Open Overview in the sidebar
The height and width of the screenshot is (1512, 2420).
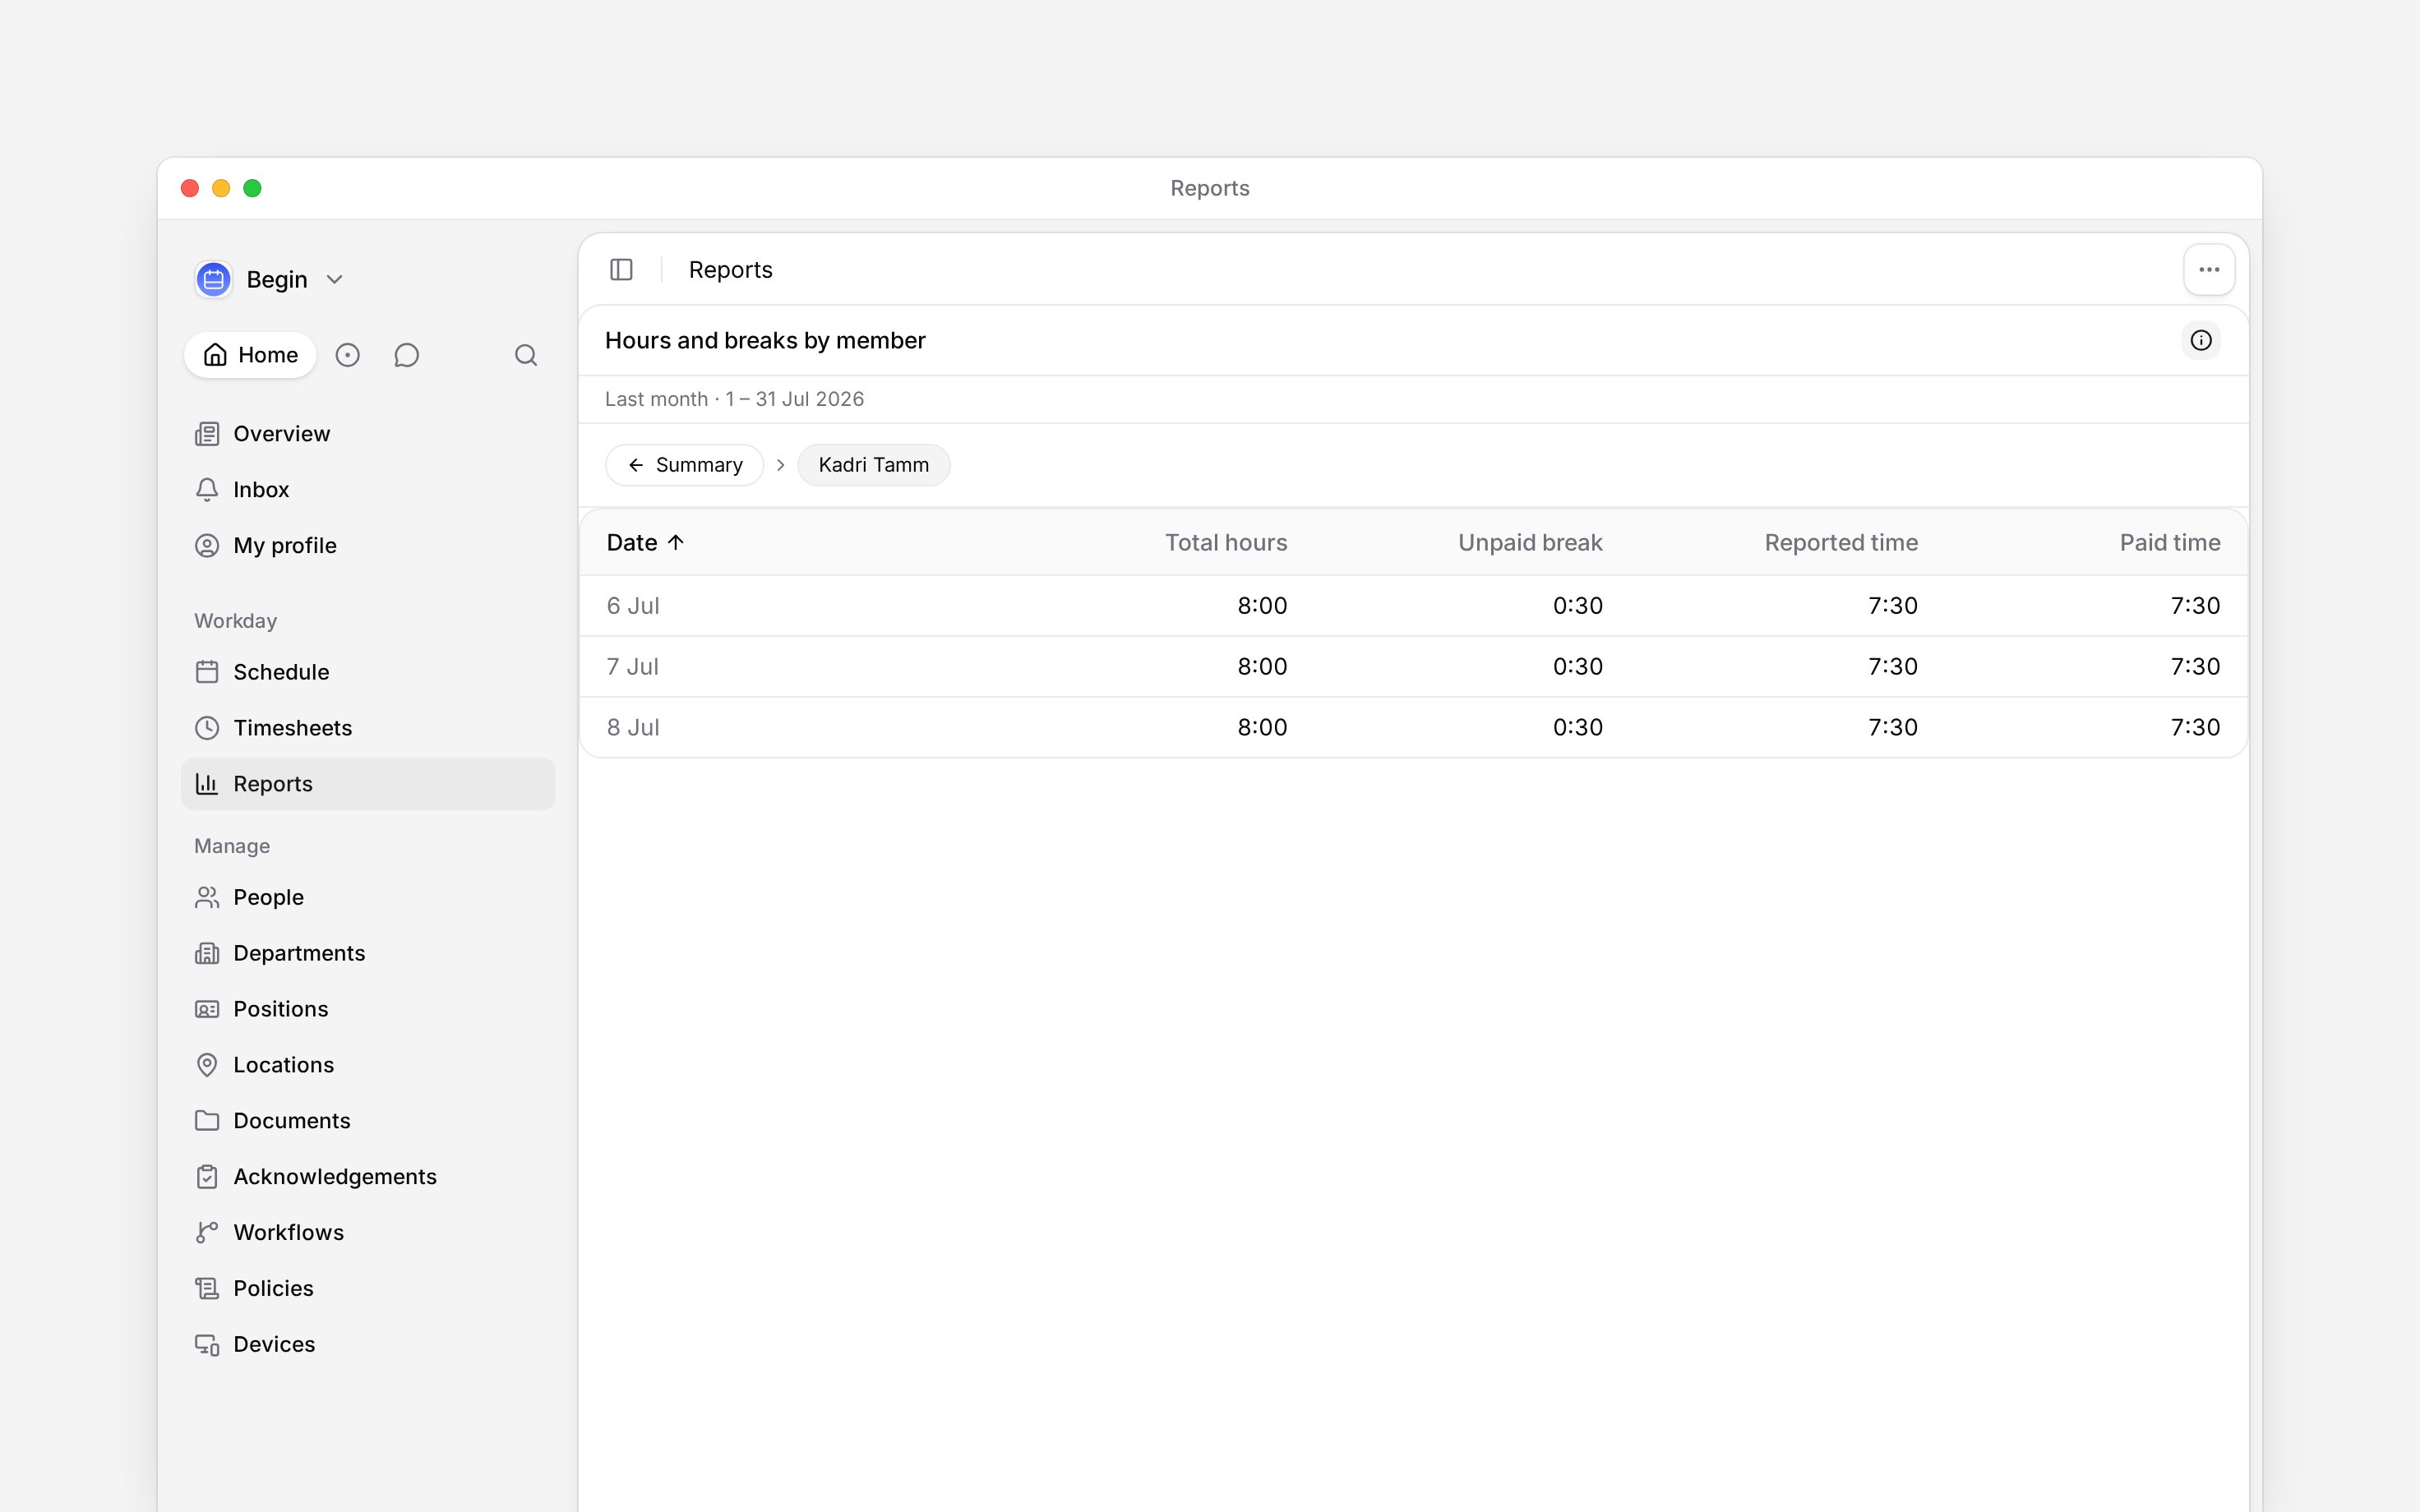pyautogui.click(x=368, y=434)
